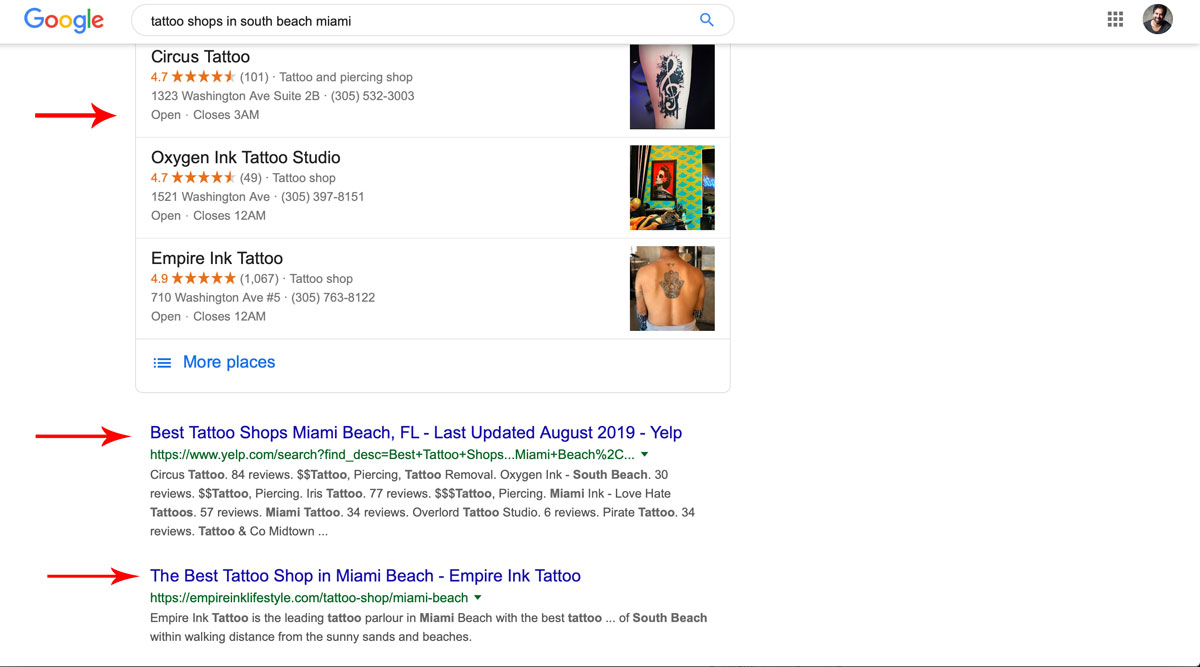Open the account profile avatar

(x=1157, y=20)
